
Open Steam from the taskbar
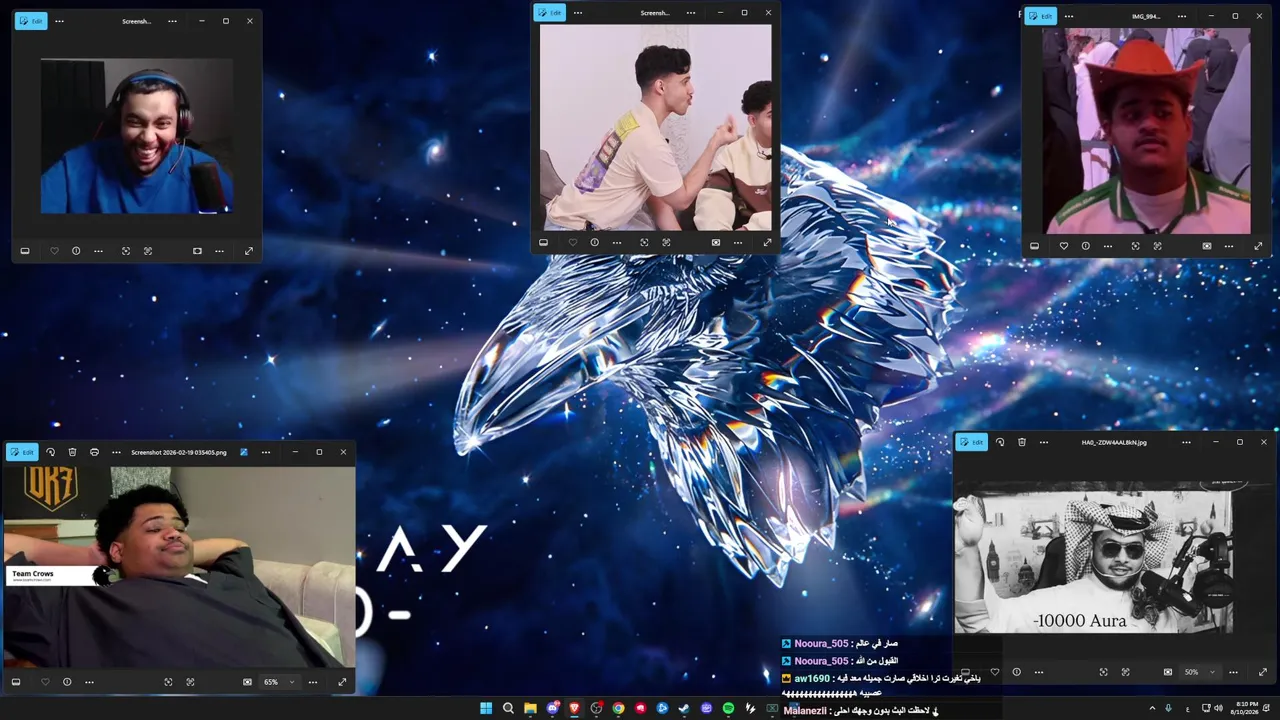(684, 709)
